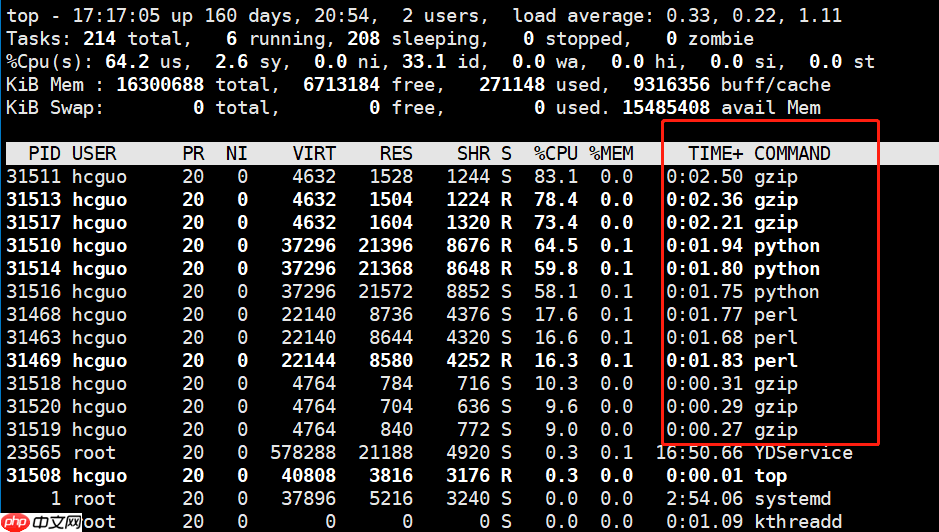Image resolution: width=939 pixels, height=532 pixels.
Task: Click PID 31510 in the python row
Action: (33, 246)
